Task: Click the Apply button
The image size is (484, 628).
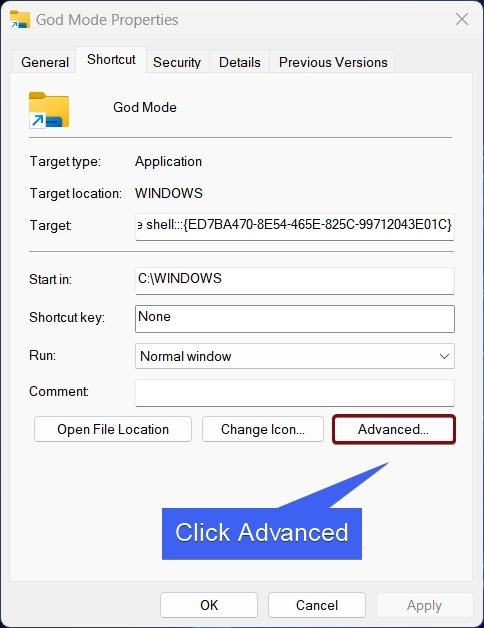Action: [x=425, y=605]
